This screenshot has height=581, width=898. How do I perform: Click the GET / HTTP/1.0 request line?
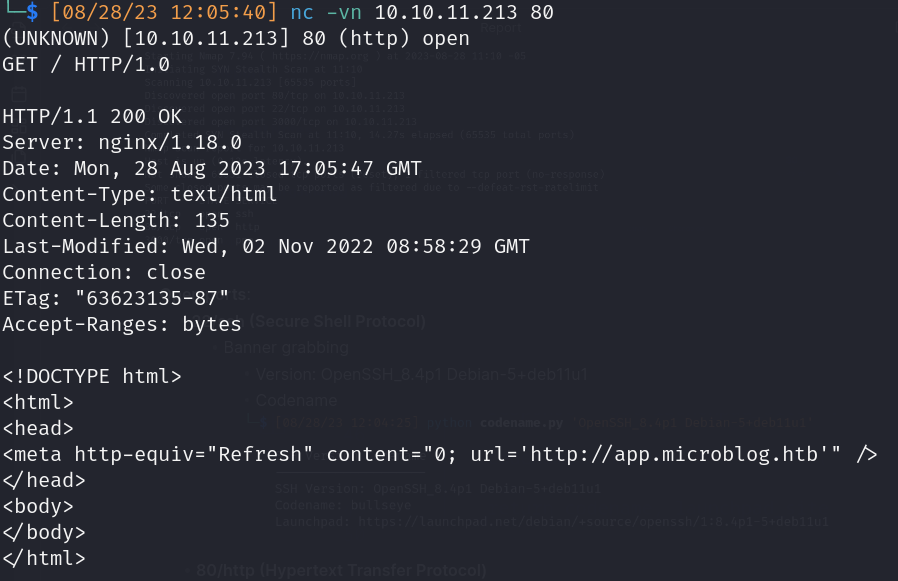(x=86, y=64)
